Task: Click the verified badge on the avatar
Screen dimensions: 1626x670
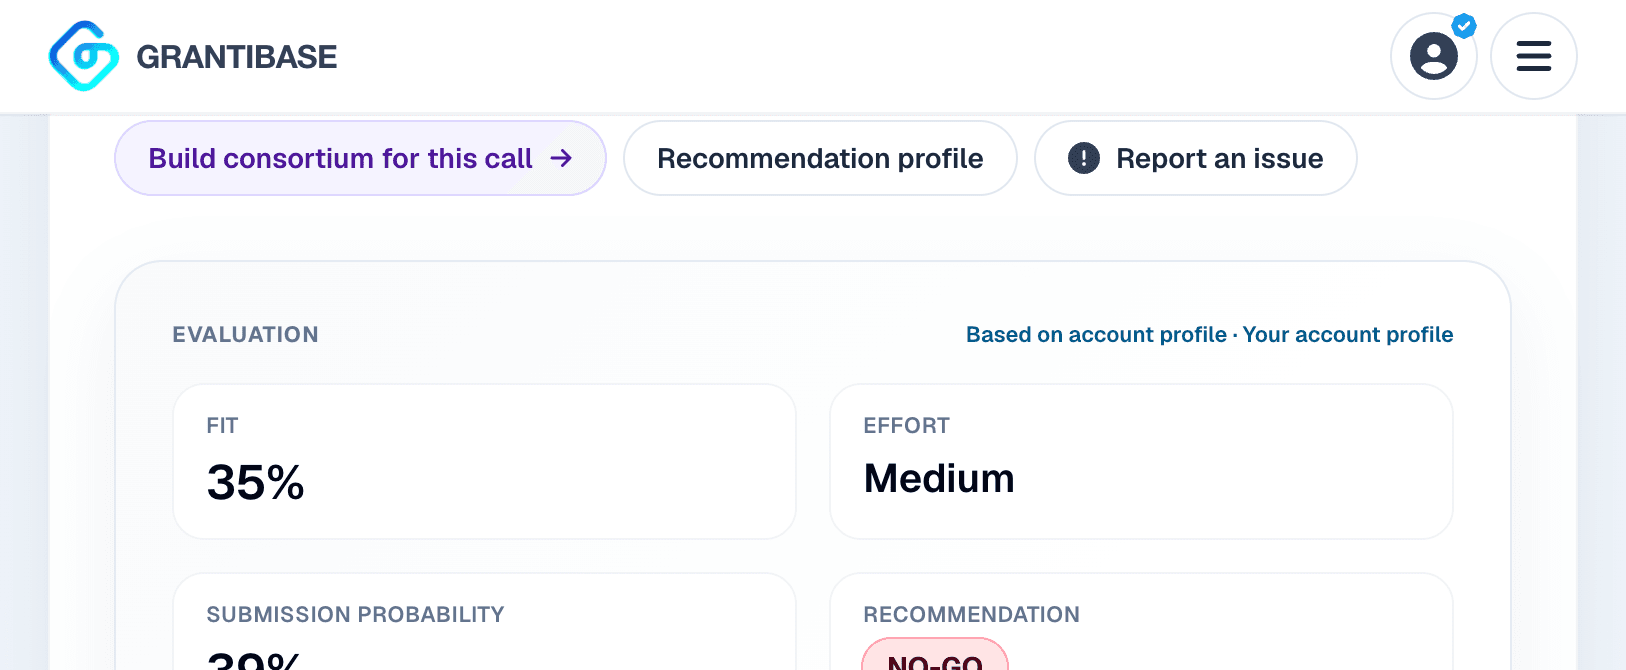Action: (x=1464, y=26)
